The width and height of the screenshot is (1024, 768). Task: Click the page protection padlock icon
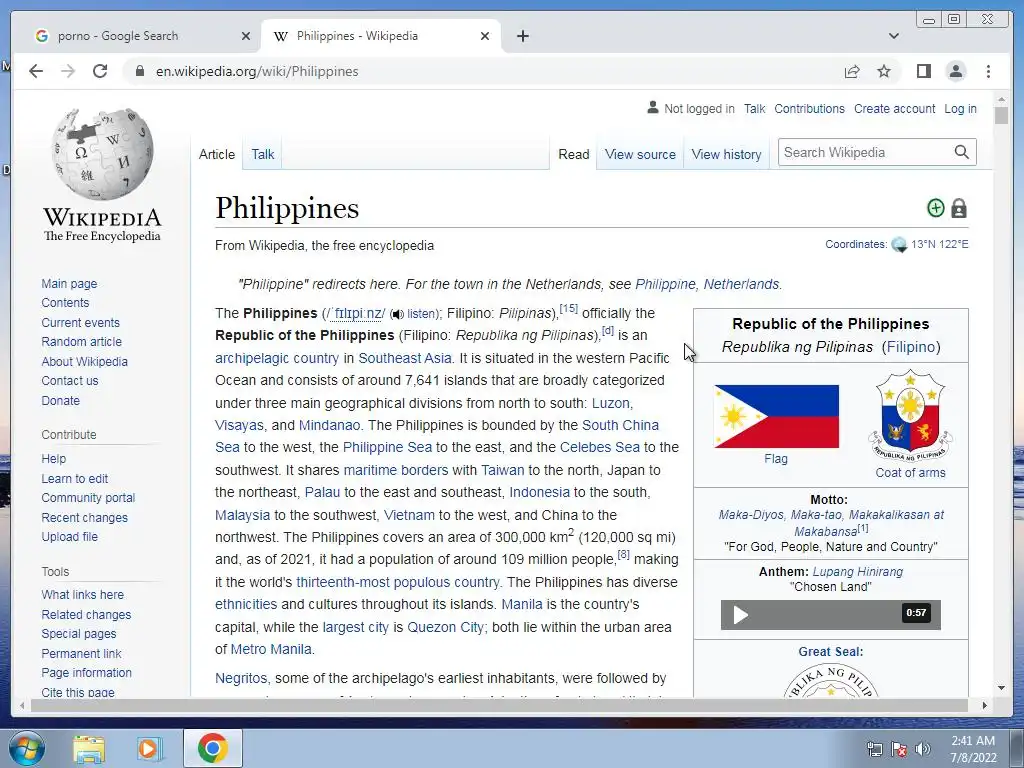959,208
